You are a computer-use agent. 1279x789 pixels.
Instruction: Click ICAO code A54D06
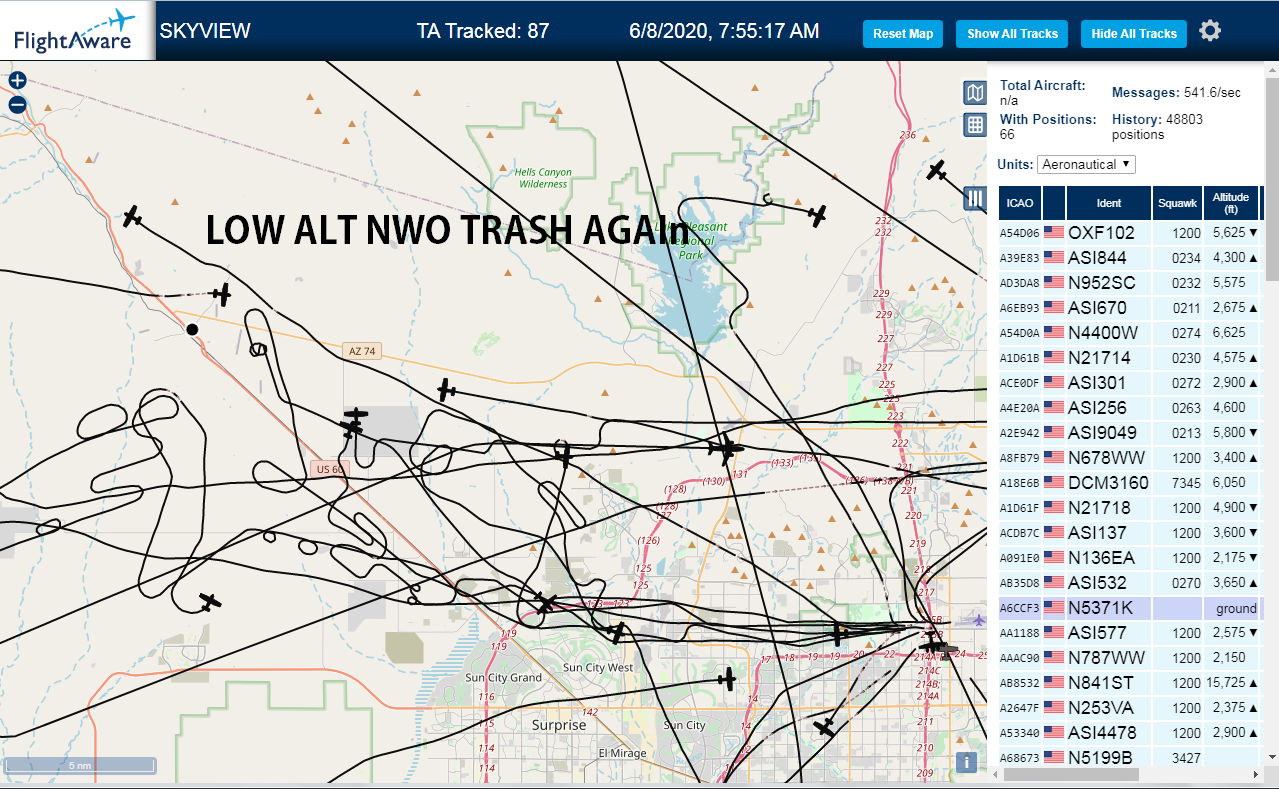pyautogui.click(x=1019, y=233)
